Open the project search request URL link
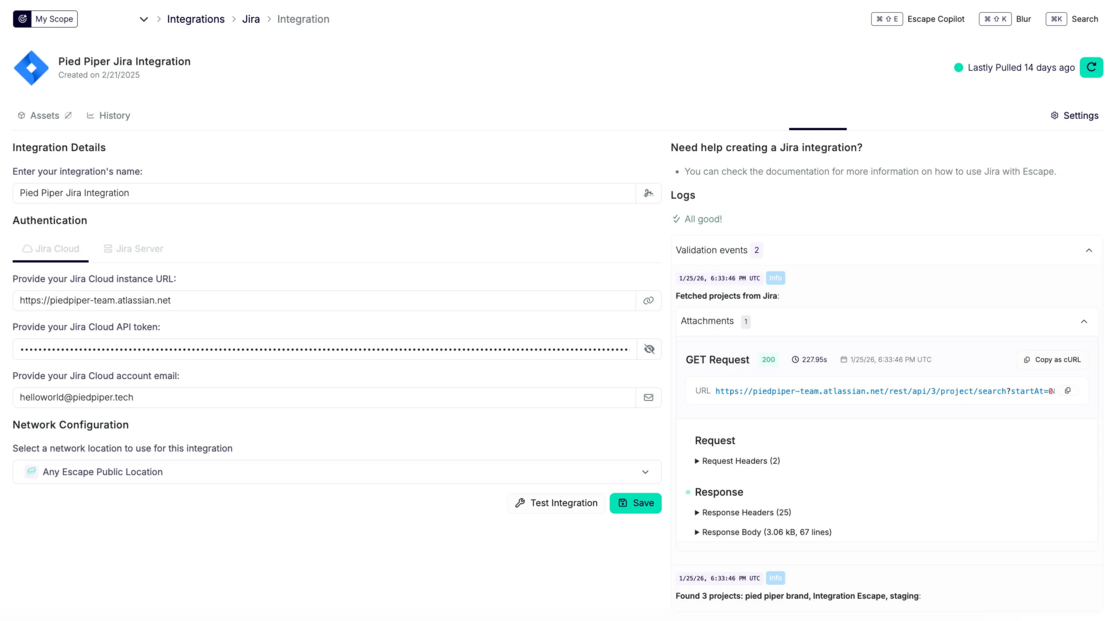This screenshot has height=621, width=1120. [x=885, y=391]
